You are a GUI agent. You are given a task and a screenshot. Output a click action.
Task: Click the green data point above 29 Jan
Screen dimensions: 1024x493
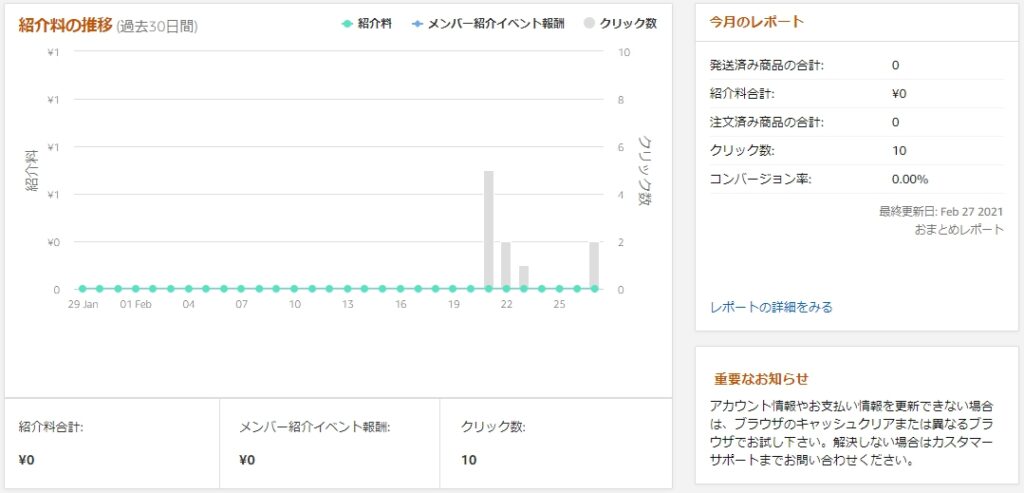tap(82, 288)
